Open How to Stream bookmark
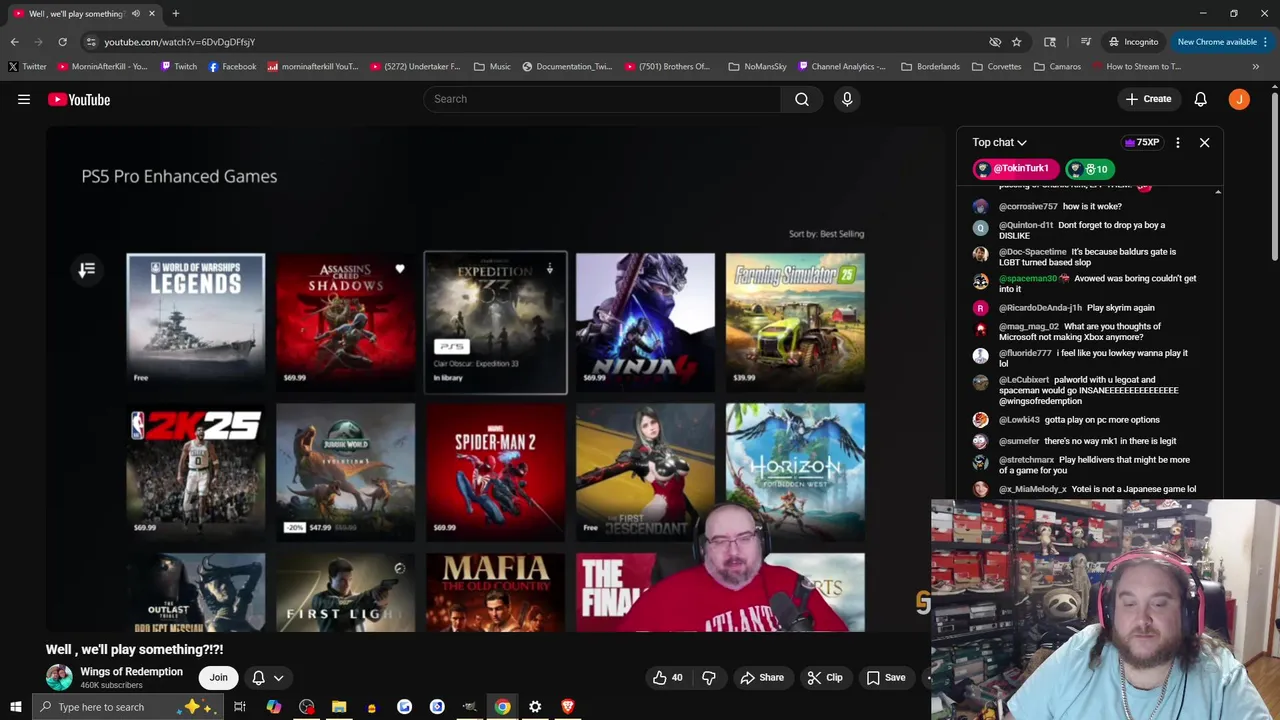 (x=1136, y=67)
